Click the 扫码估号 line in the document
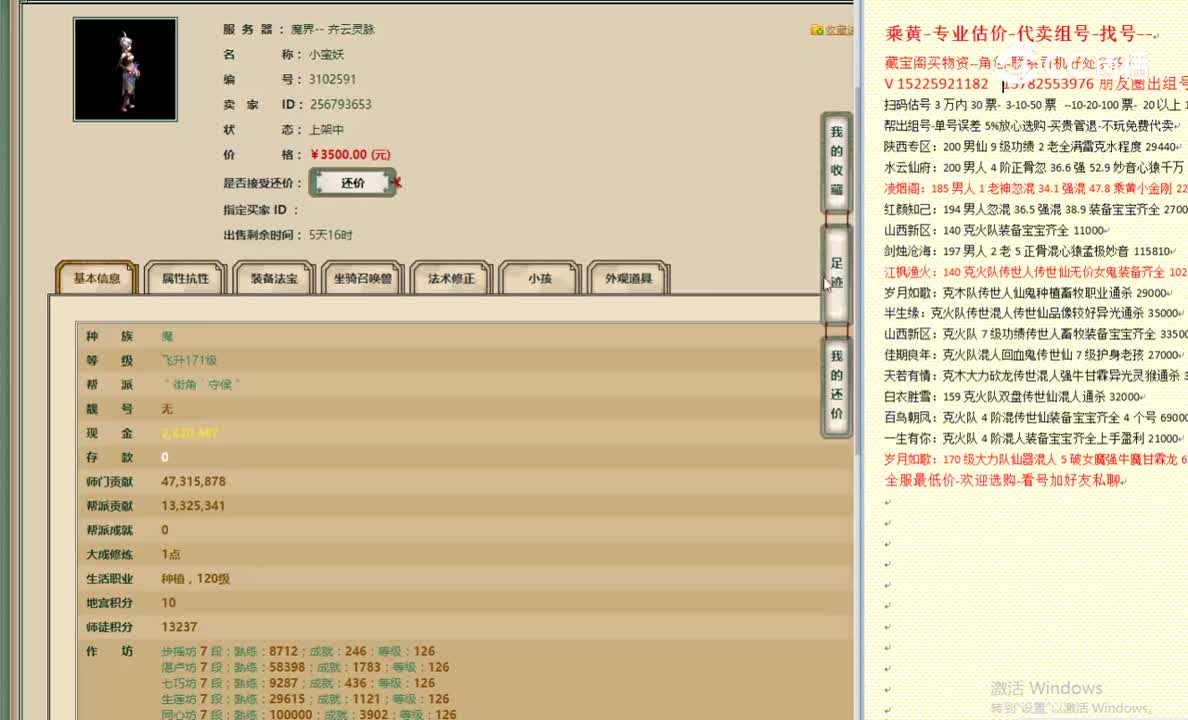 tap(1036, 105)
